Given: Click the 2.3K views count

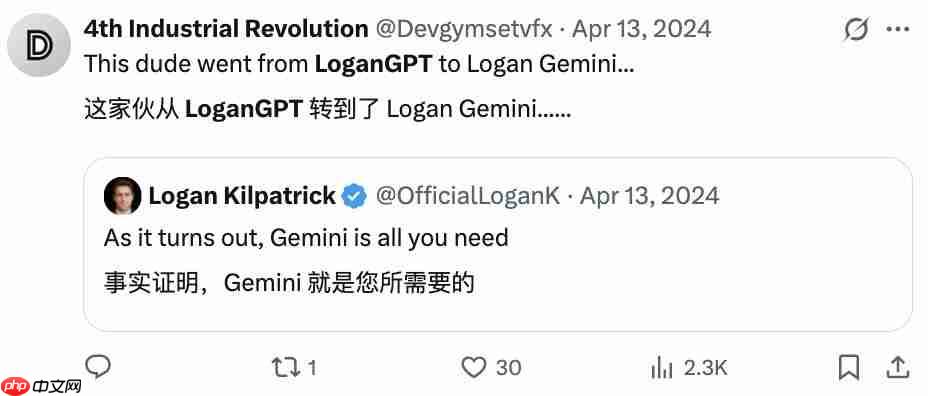Looking at the screenshot, I should click(705, 368).
